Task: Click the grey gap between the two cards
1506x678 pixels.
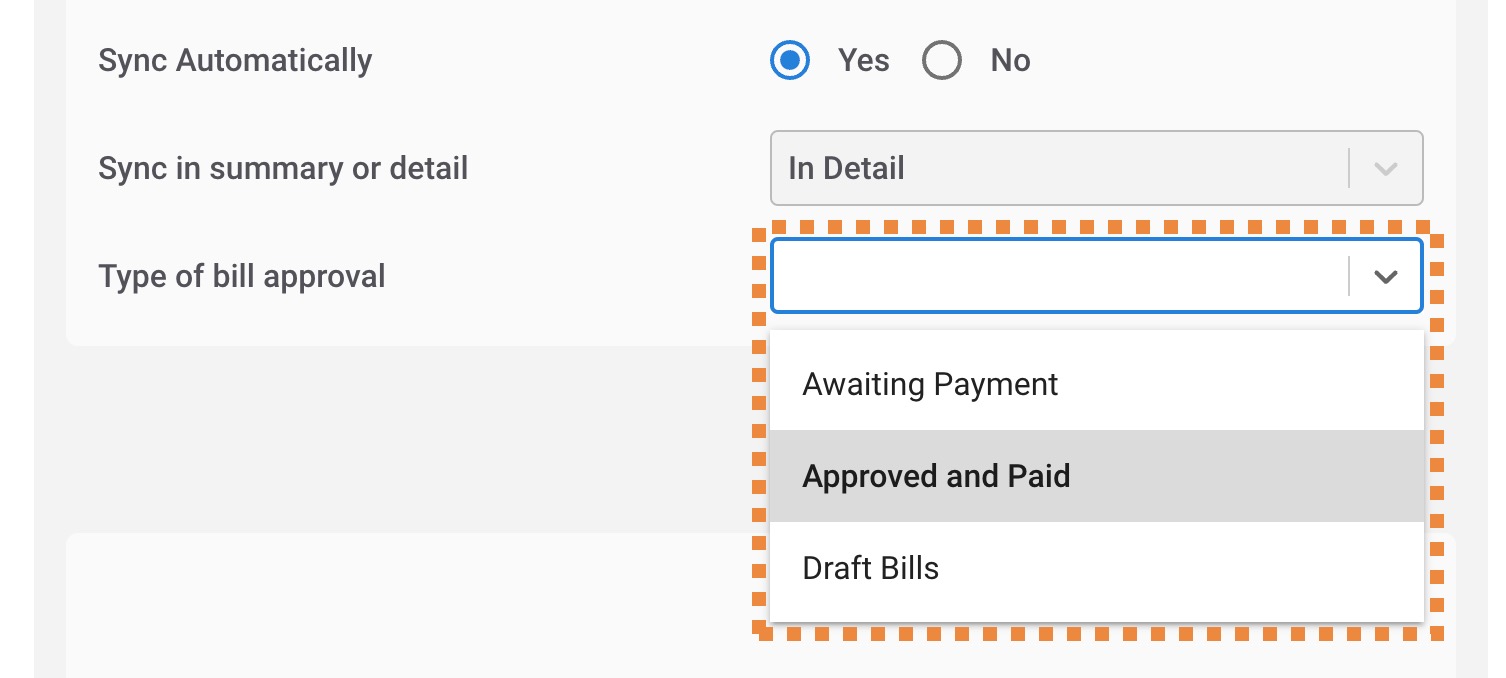Action: [x=400, y=440]
